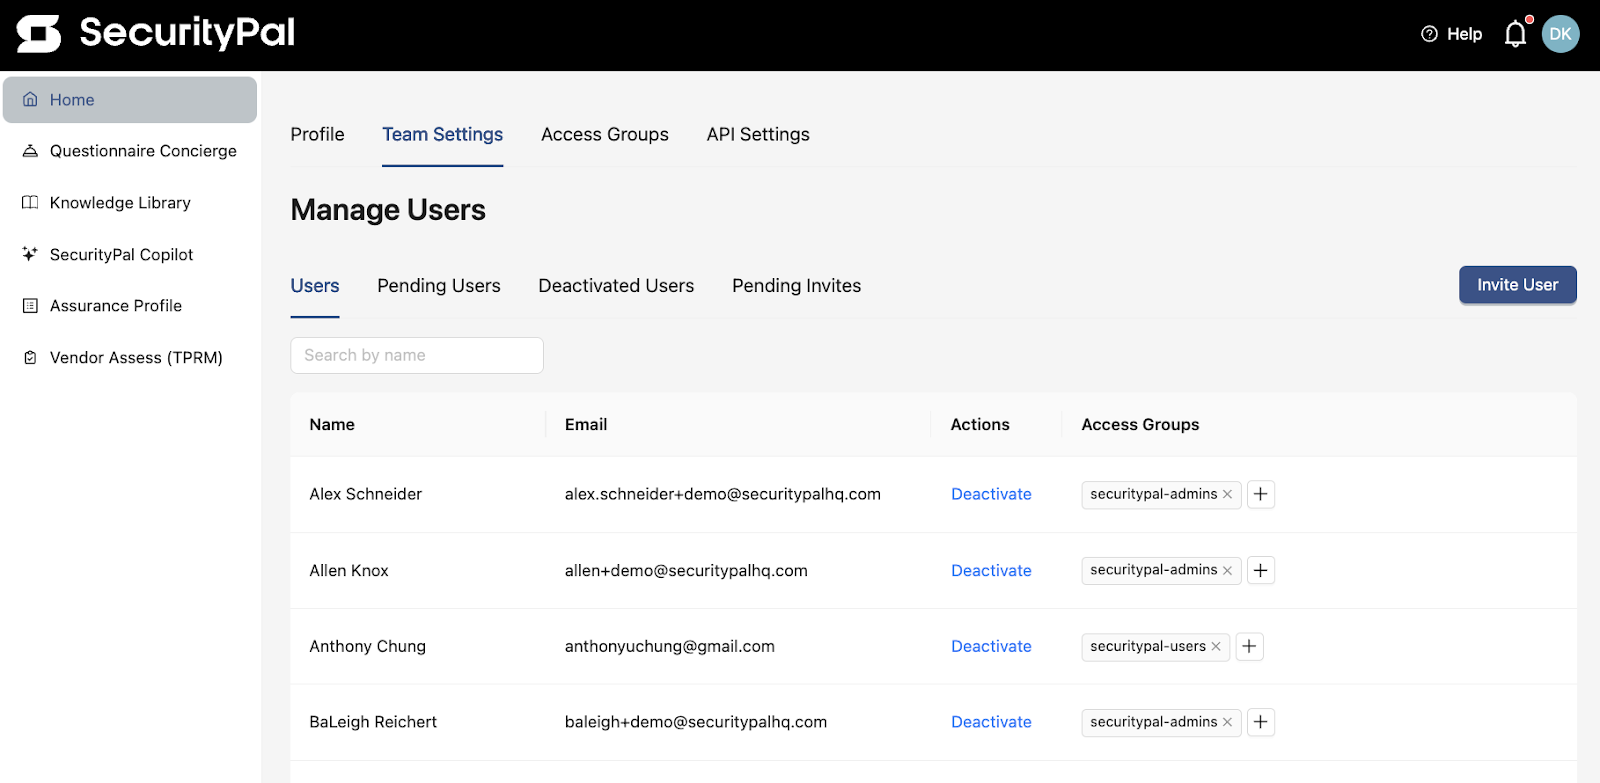1600x783 pixels.
Task: Open the API Settings tab
Action: coord(758,134)
